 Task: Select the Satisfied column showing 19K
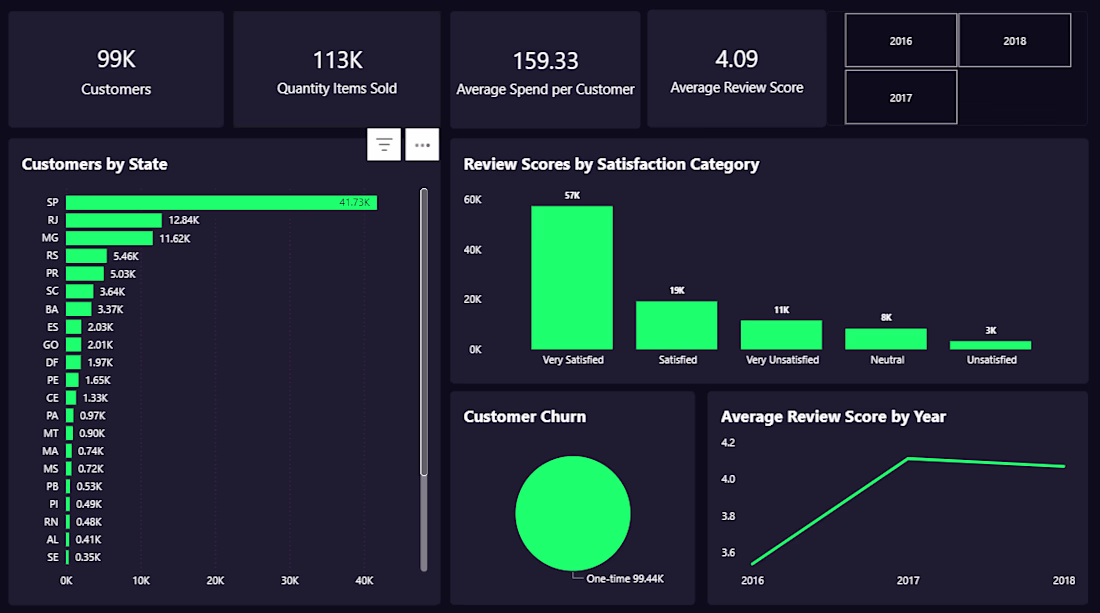click(676, 325)
